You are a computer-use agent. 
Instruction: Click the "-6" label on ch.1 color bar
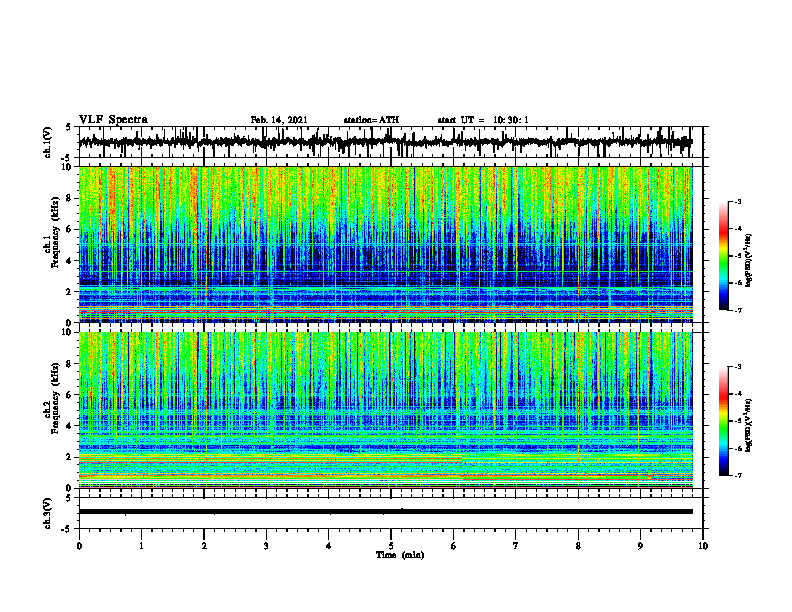(738, 283)
